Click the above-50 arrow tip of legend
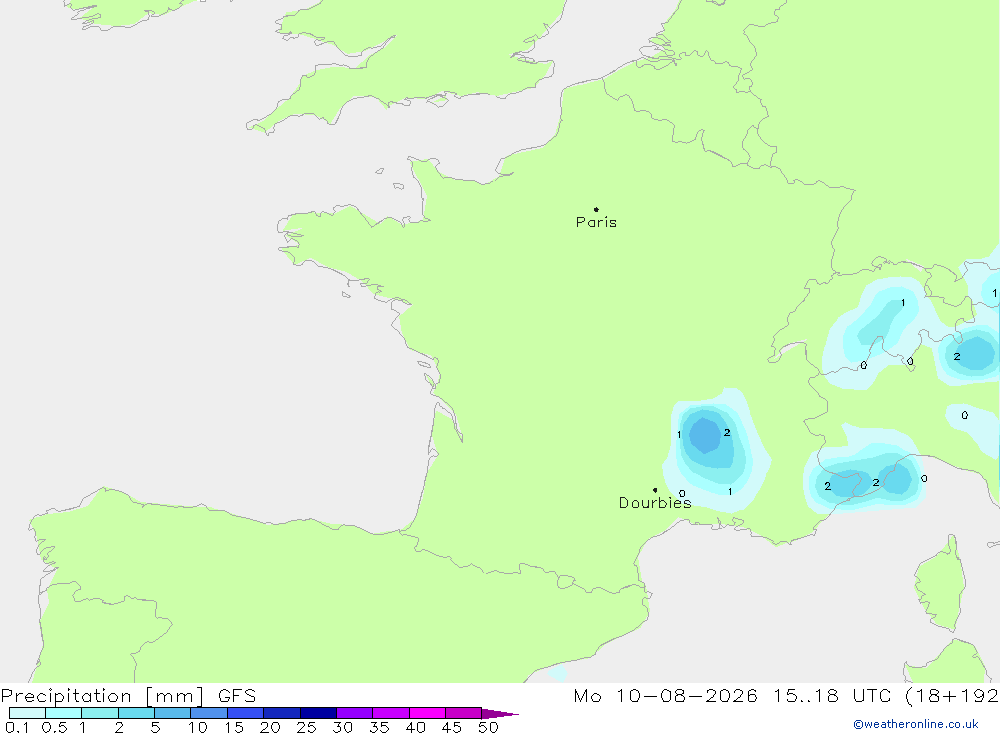This screenshot has width=1000, height=733. click(x=499, y=713)
